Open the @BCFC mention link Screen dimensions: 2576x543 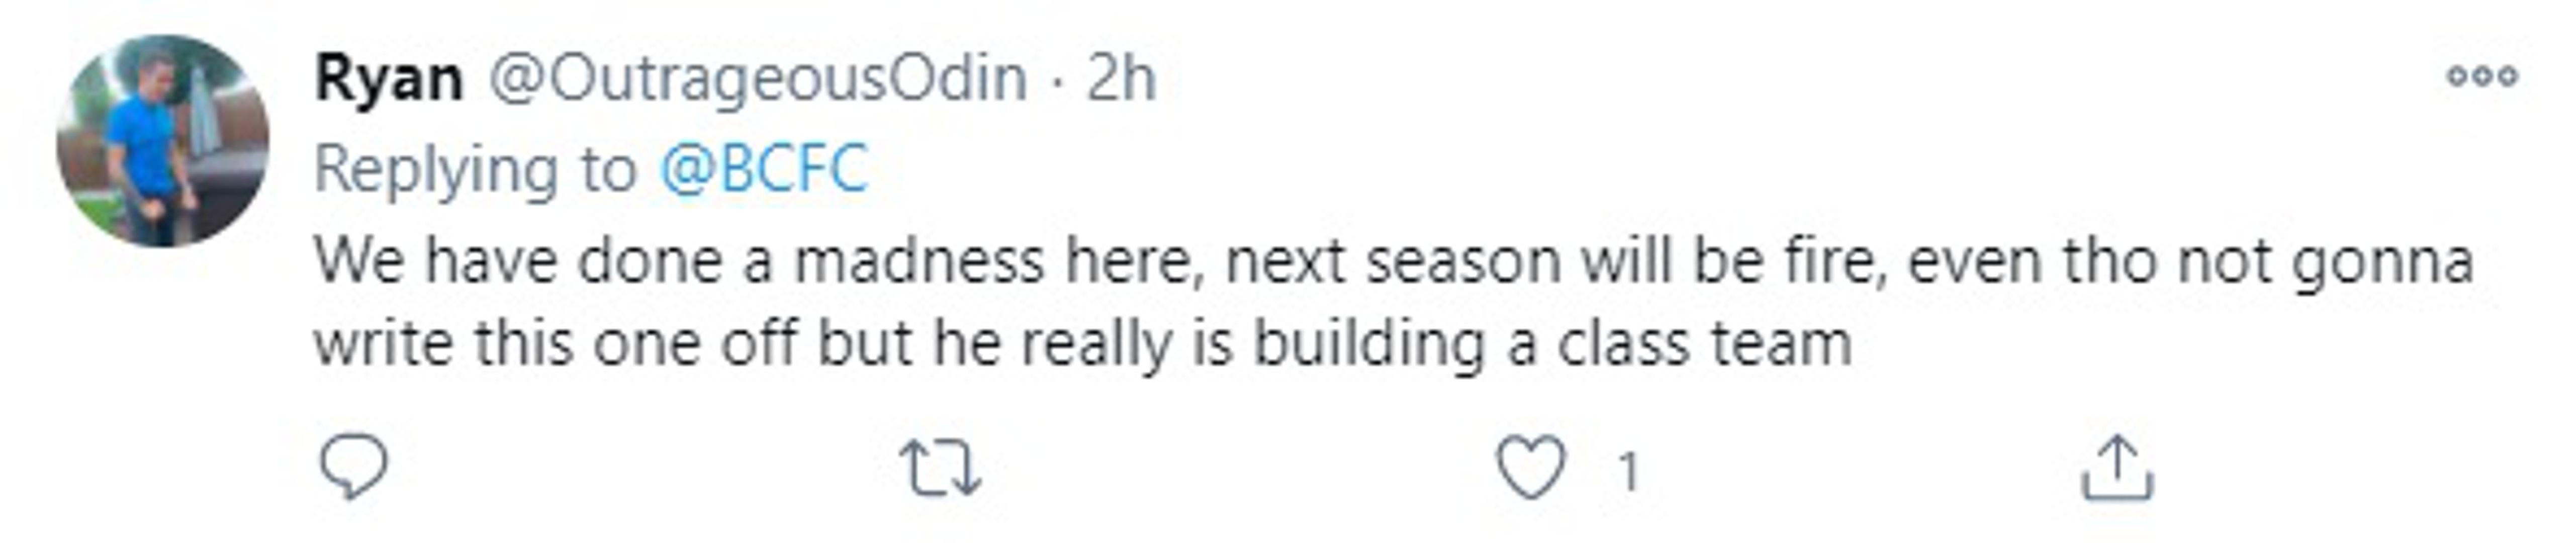pos(763,169)
